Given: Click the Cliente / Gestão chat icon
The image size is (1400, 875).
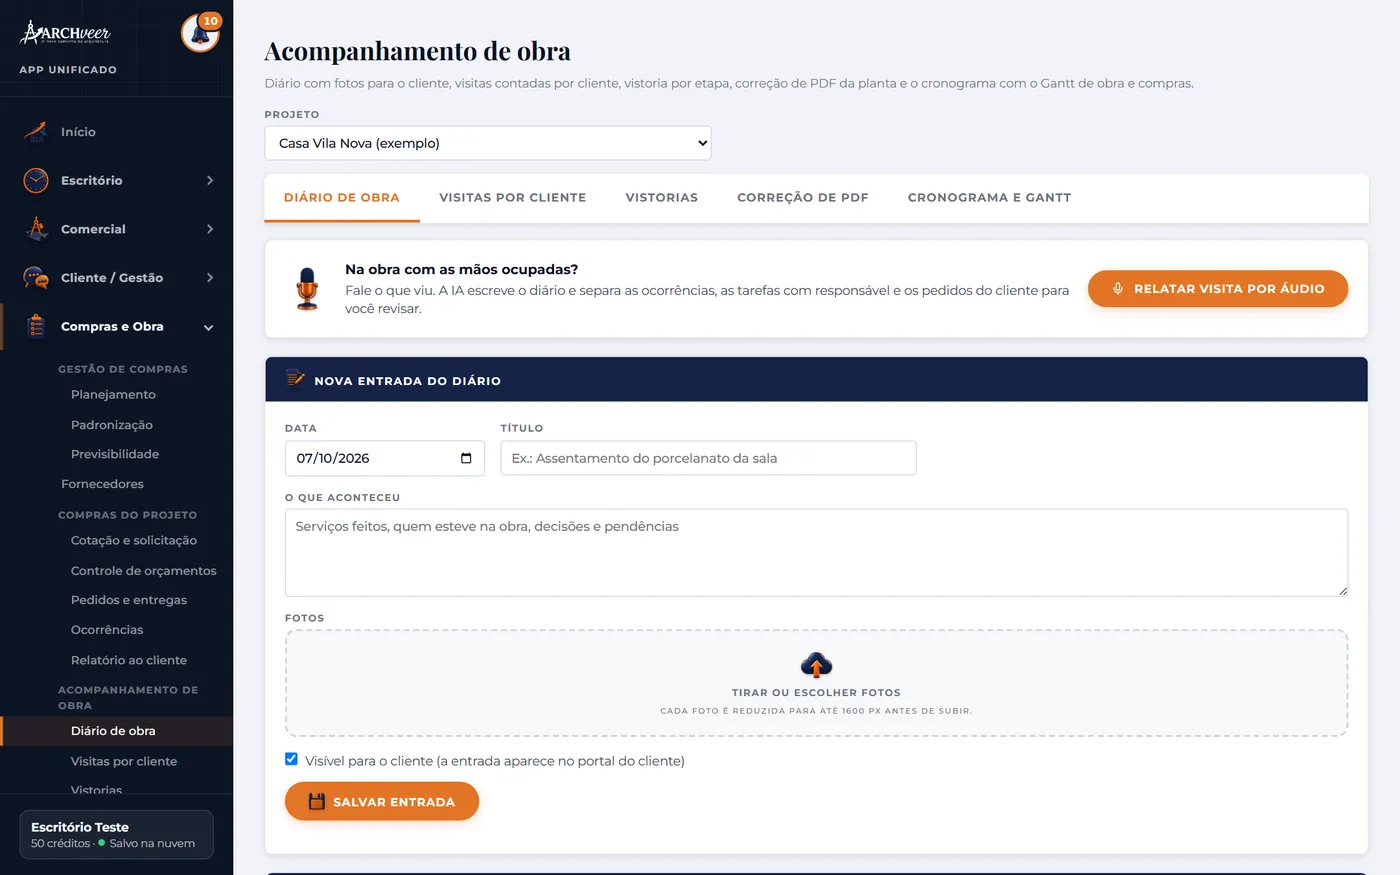Looking at the screenshot, I should click(x=36, y=278).
